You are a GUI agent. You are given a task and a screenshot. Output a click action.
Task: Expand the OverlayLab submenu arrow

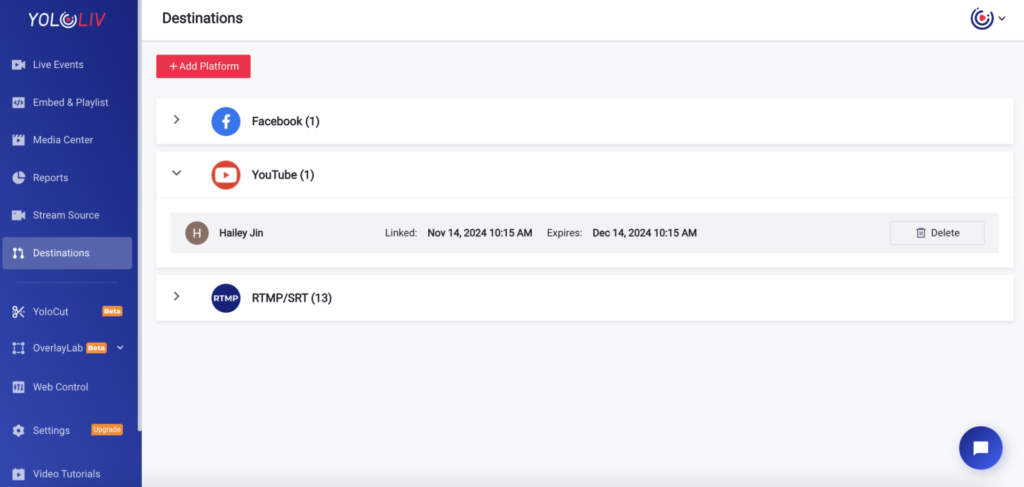click(x=120, y=348)
